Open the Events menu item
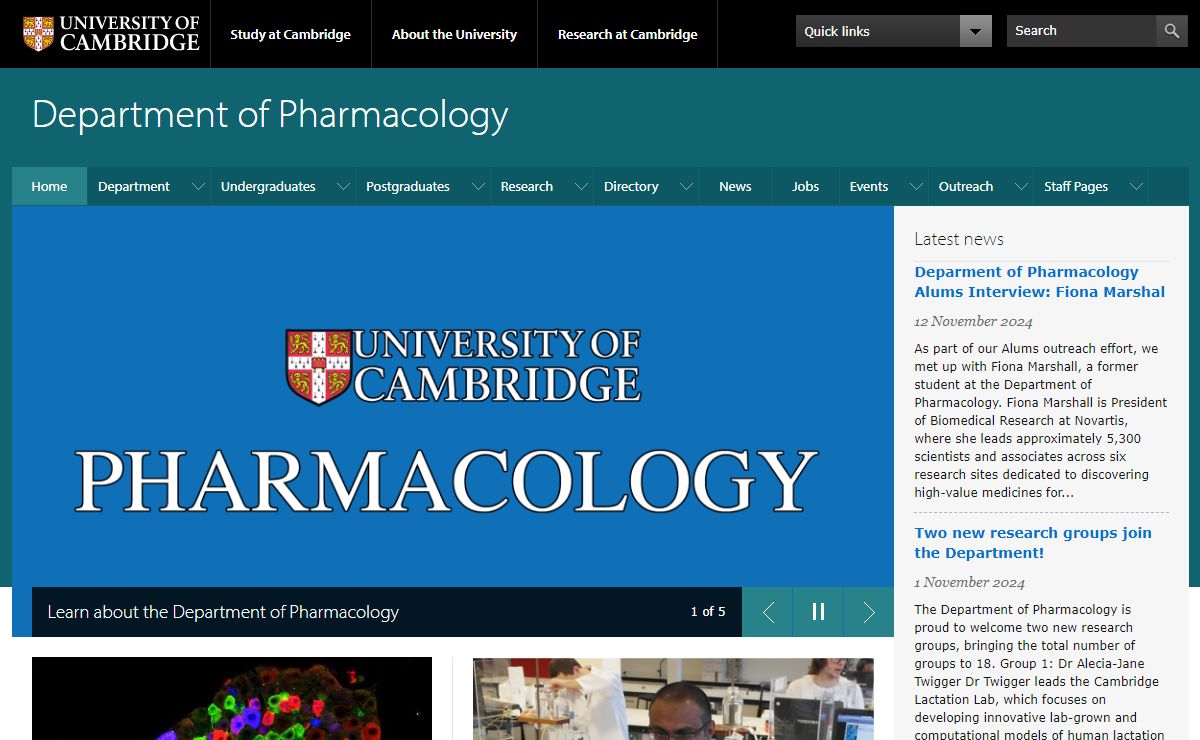 pyautogui.click(x=869, y=186)
